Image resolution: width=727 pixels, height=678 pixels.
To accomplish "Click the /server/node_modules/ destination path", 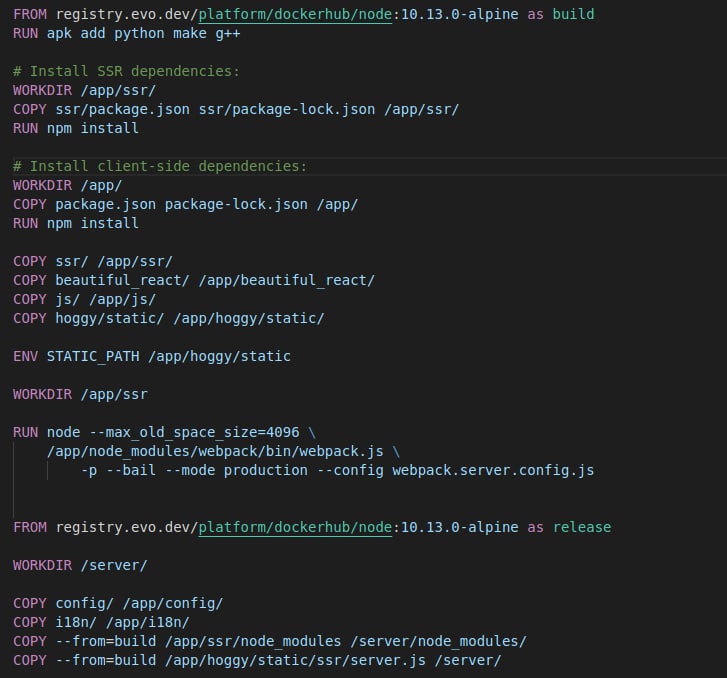I will (438, 641).
